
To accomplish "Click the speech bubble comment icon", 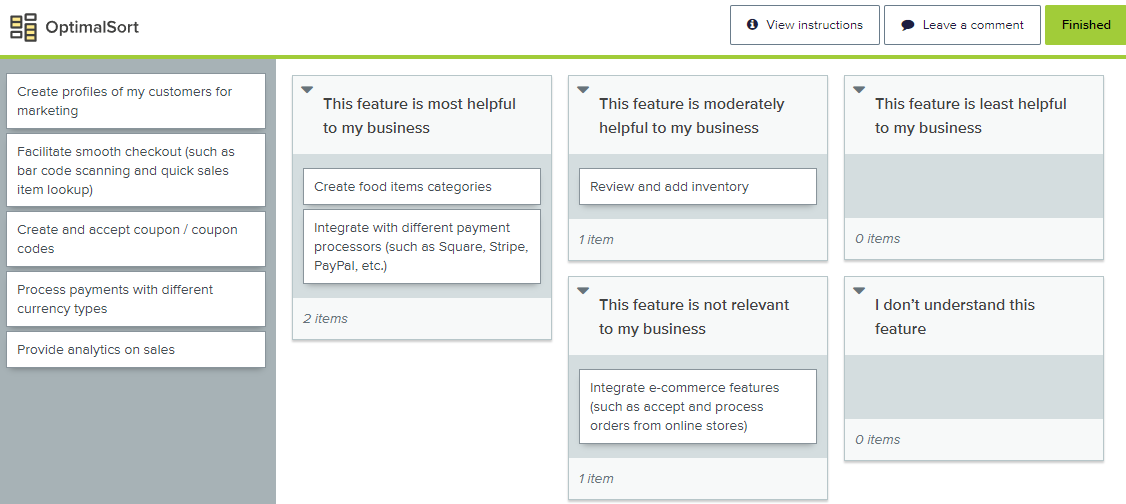I will click(907, 25).
